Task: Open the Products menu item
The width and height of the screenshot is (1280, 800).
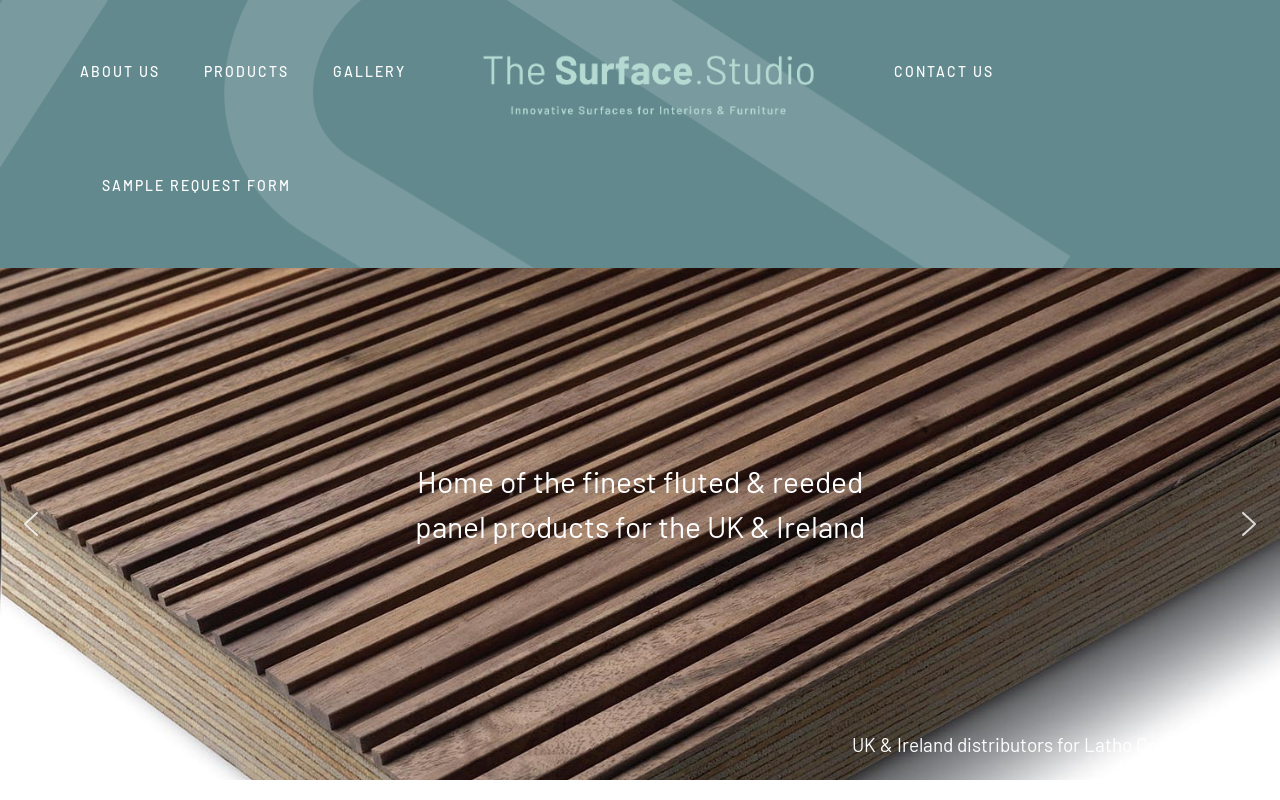Action: click(x=246, y=72)
